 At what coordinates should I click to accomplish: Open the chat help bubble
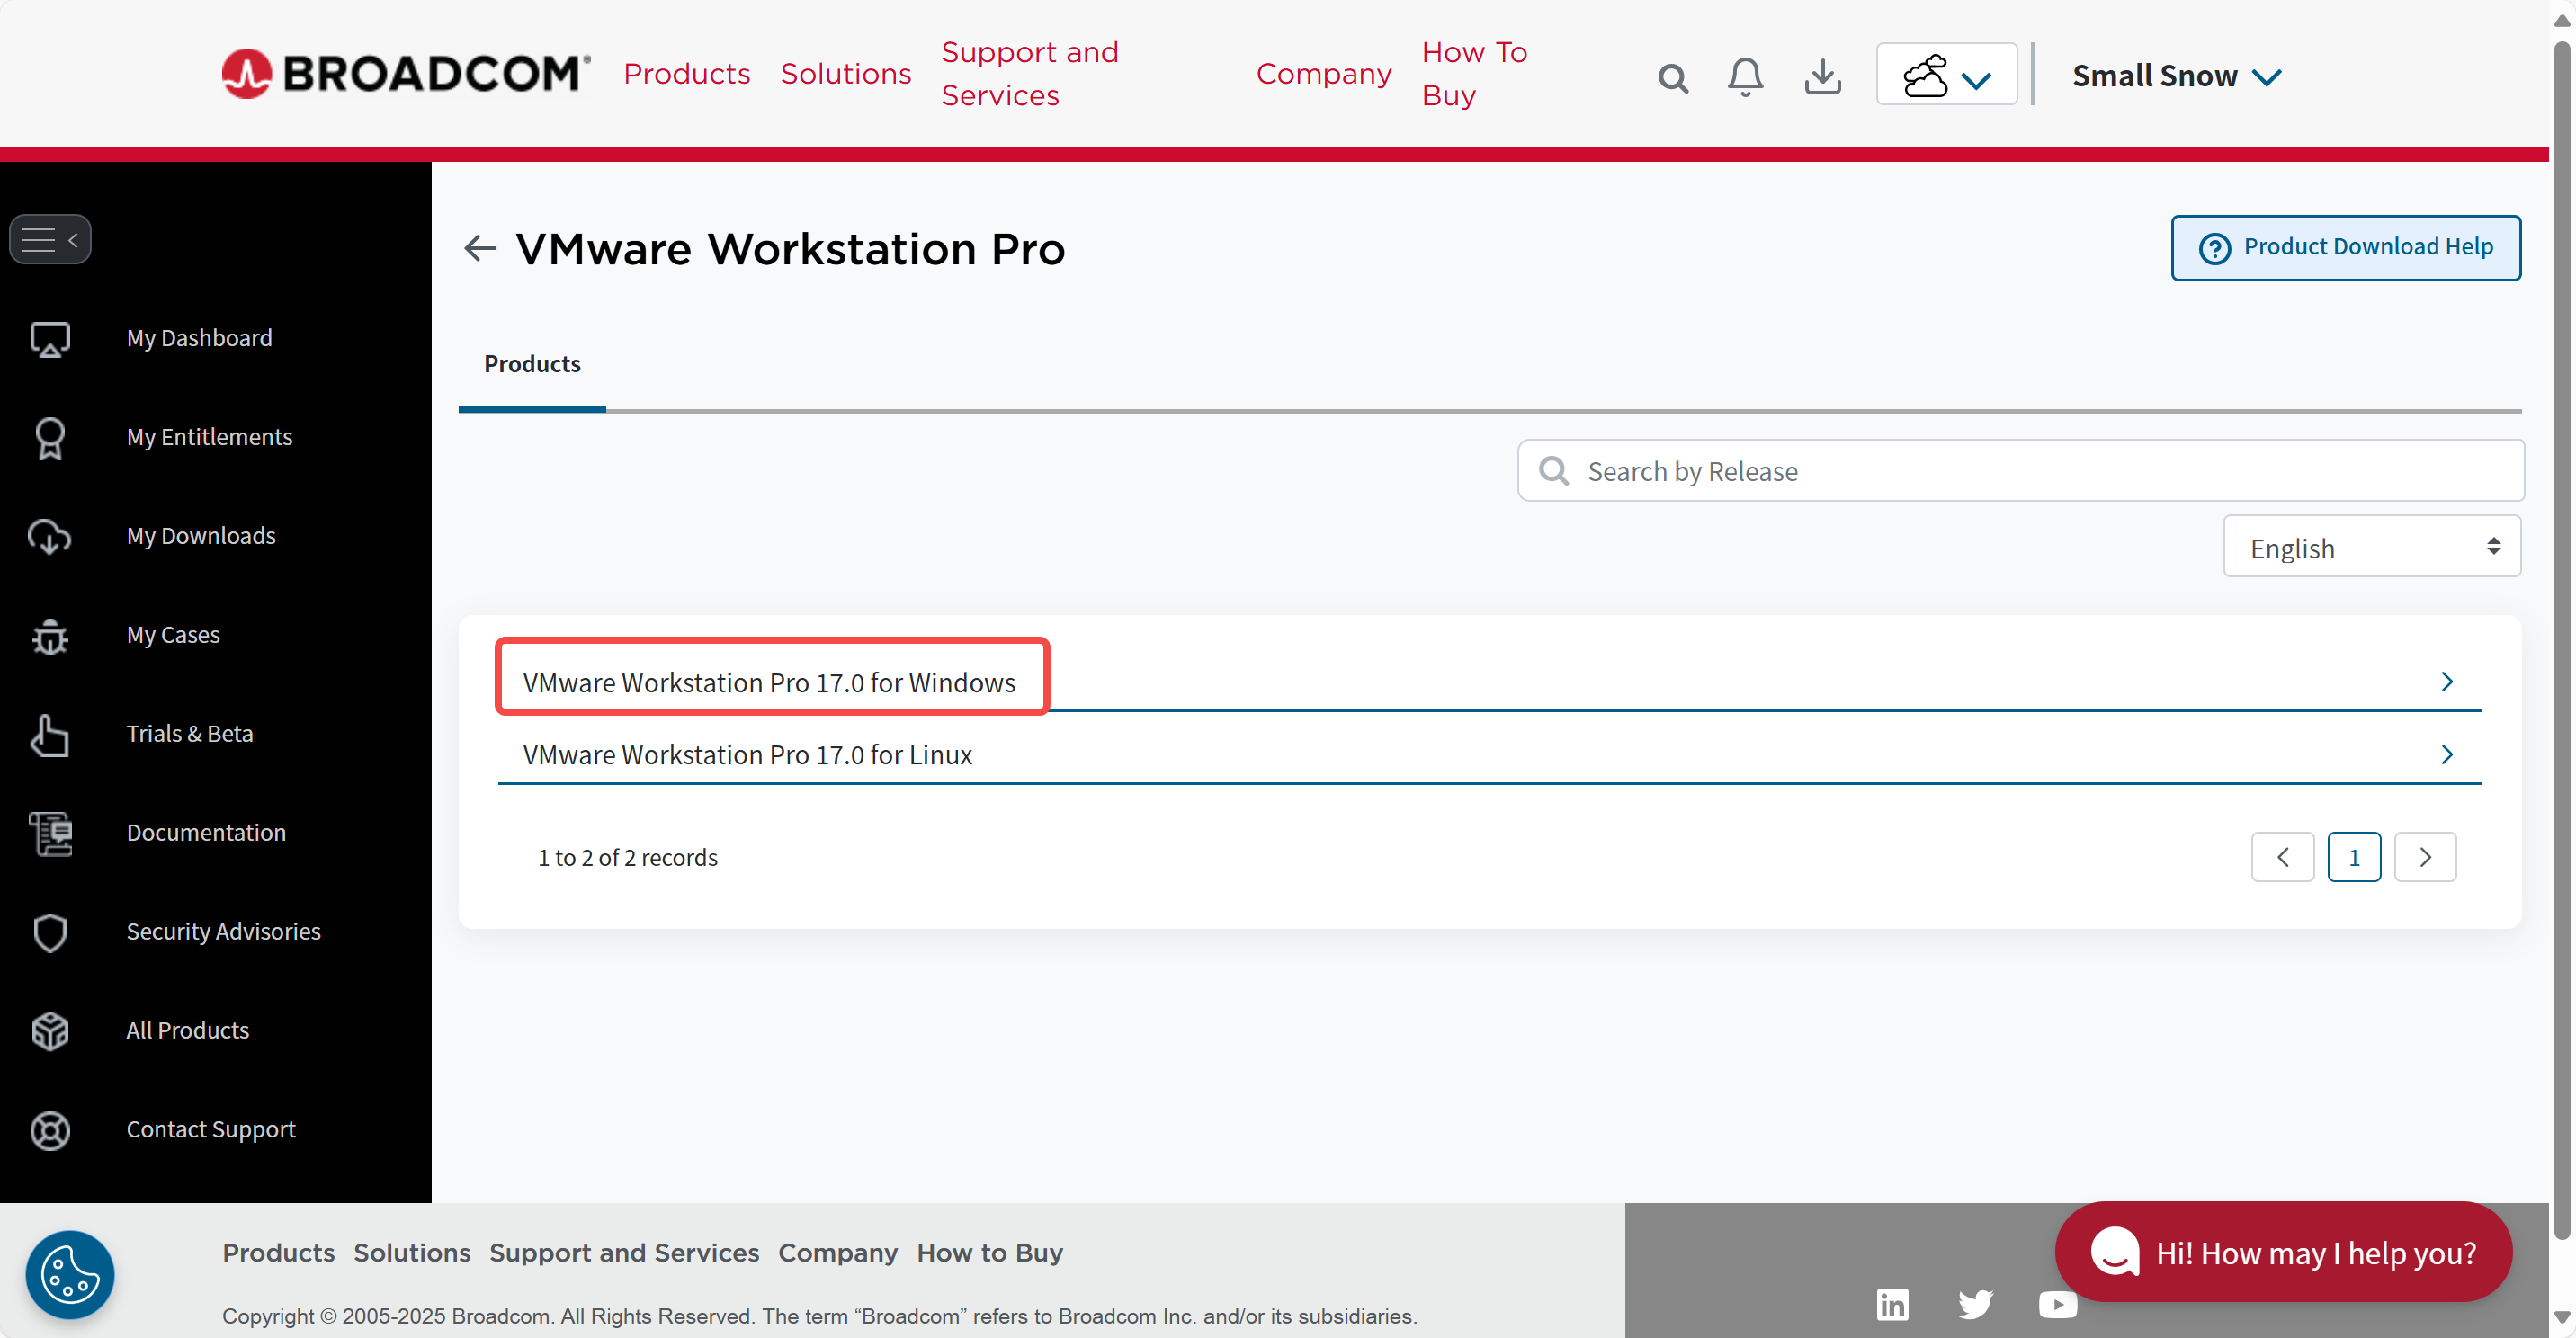click(2283, 1252)
